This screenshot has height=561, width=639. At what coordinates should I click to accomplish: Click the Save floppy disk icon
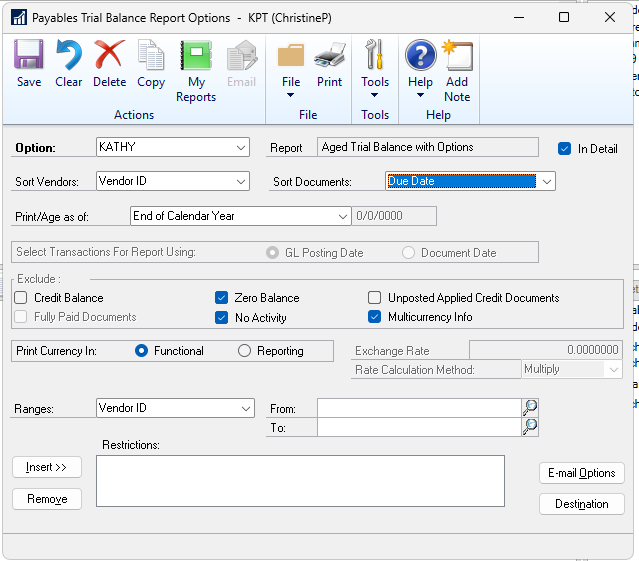coord(29,54)
